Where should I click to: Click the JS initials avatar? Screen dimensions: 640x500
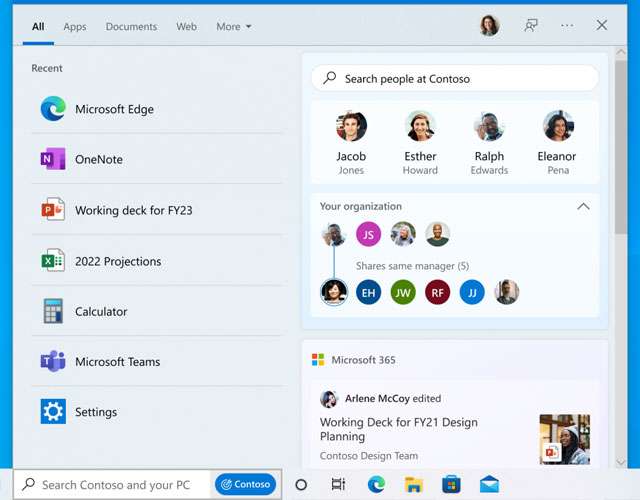pyautogui.click(x=368, y=234)
